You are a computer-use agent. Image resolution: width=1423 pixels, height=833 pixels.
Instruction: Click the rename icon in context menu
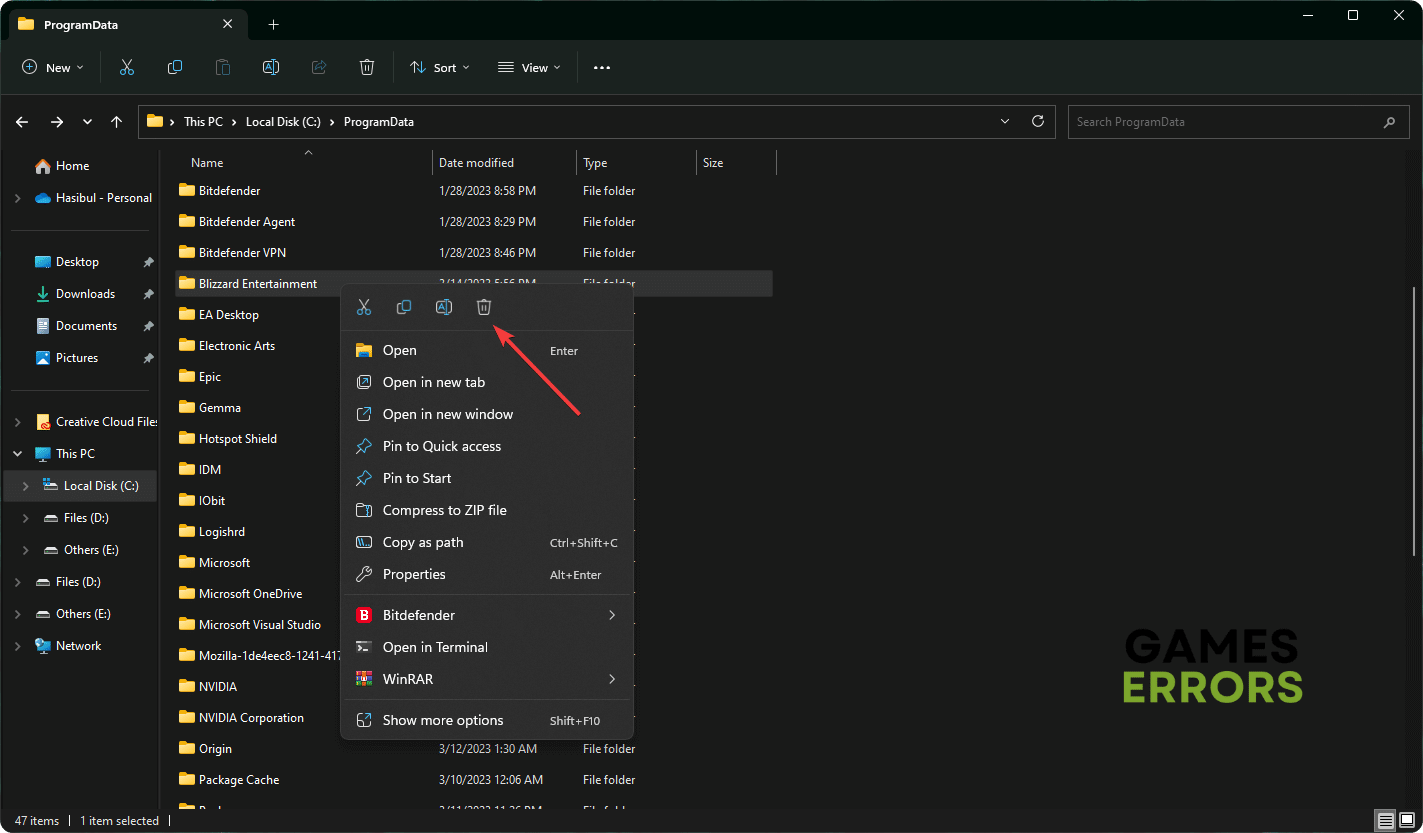[x=444, y=308]
